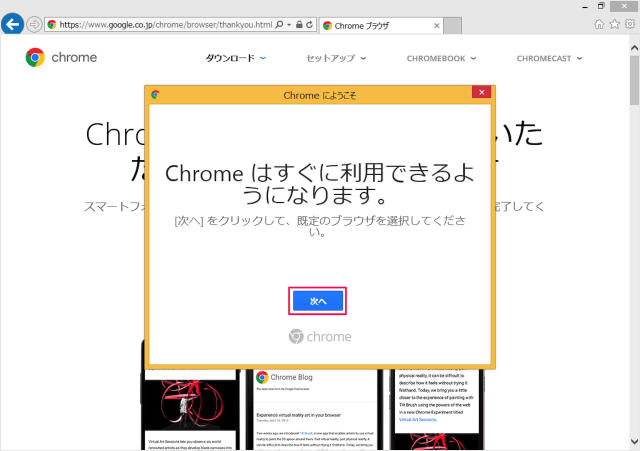Expand the ダウンロード dropdown menu
640x451 pixels.
coord(236,58)
